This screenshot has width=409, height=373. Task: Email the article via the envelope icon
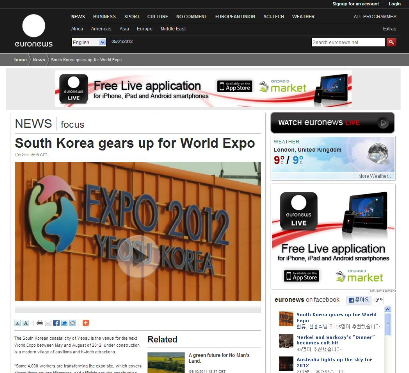coord(48,323)
